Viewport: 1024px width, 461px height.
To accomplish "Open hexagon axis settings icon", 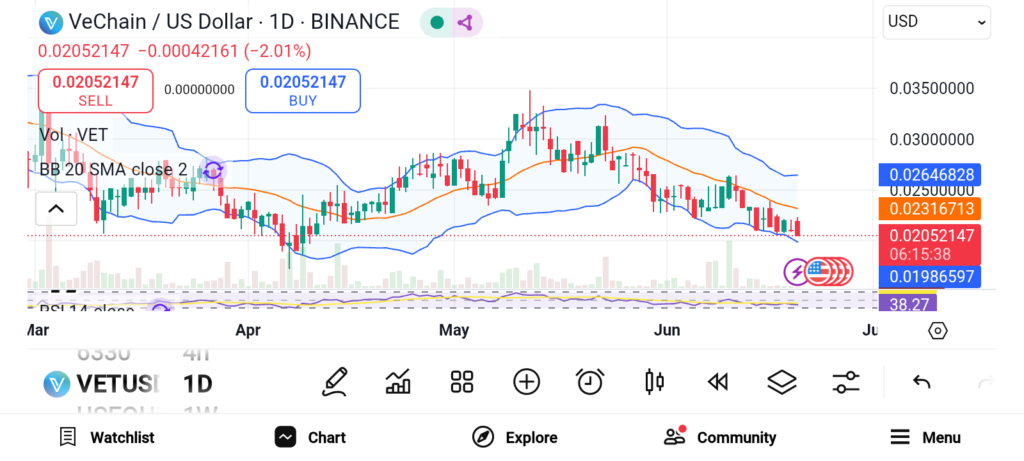I will (x=937, y=330).
